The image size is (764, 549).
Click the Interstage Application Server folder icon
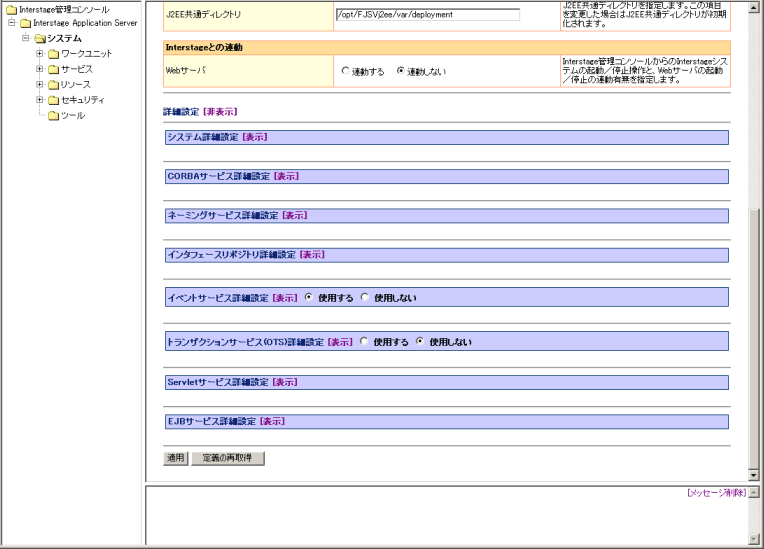coord(25,23)
